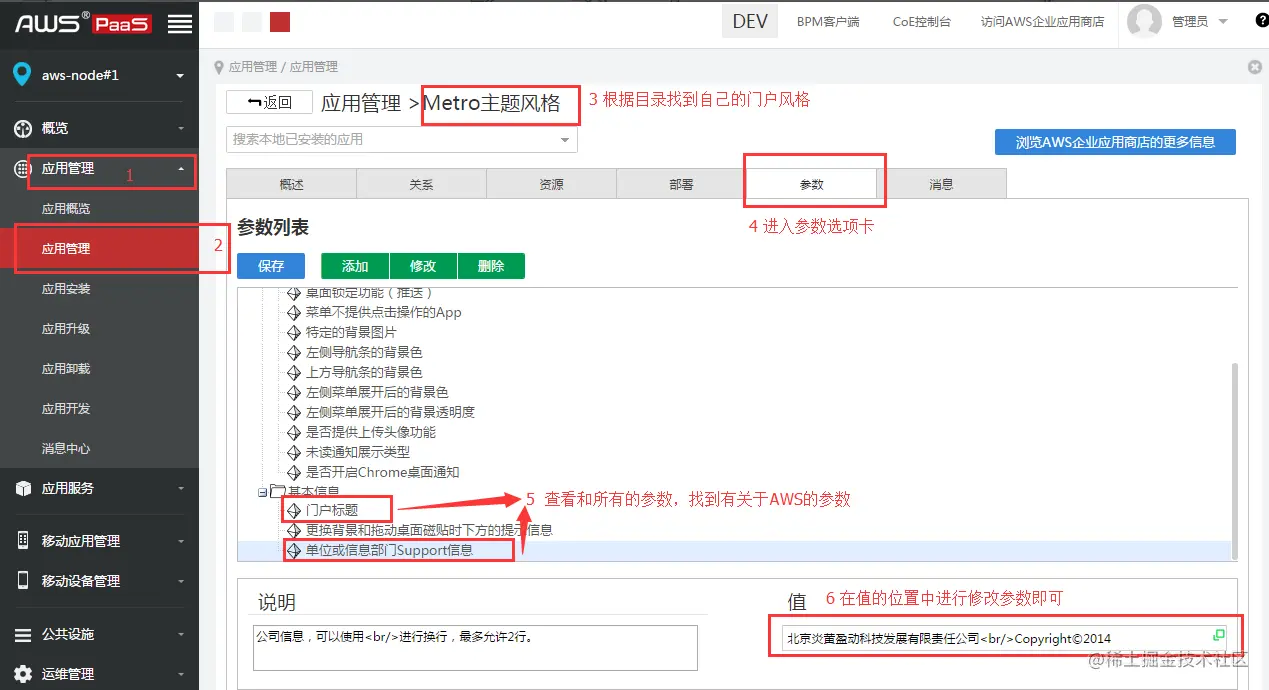Click diamond icon of 菜单不提供点击操作的App
Image resolution: width=1269 pixels, height=690 pixels.
click(294, 312)
